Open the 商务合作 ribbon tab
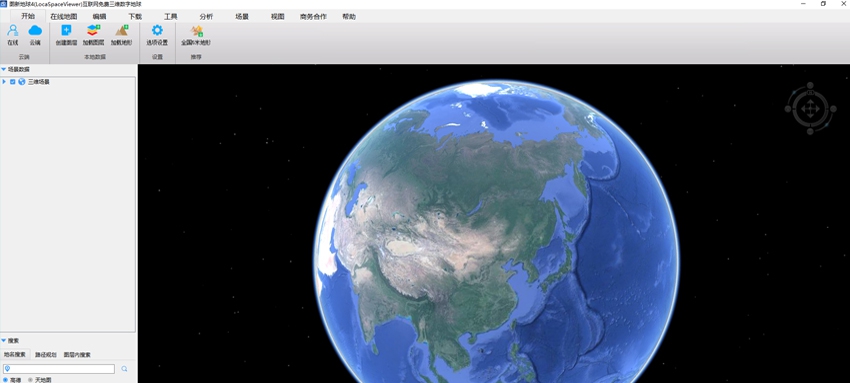 click(x=313, y=16)
